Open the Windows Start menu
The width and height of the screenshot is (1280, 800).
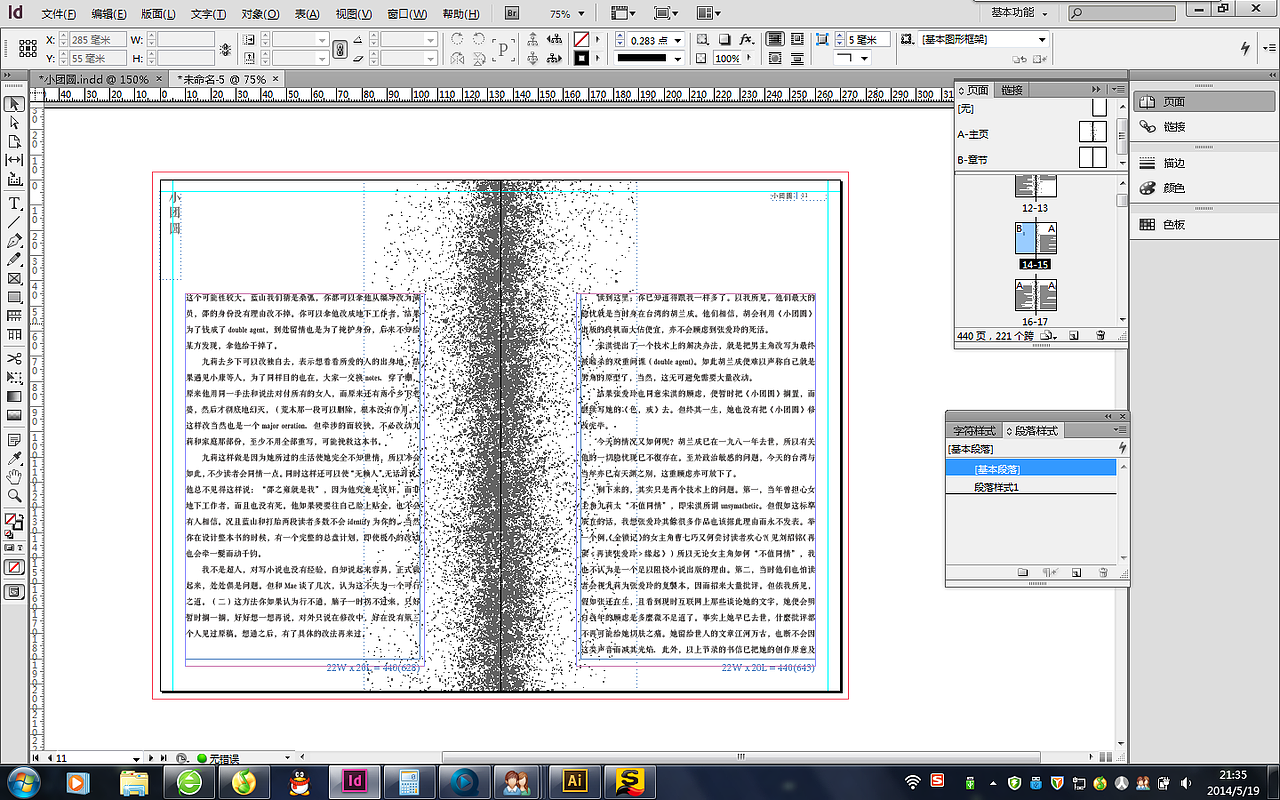(x=22, y=780)
